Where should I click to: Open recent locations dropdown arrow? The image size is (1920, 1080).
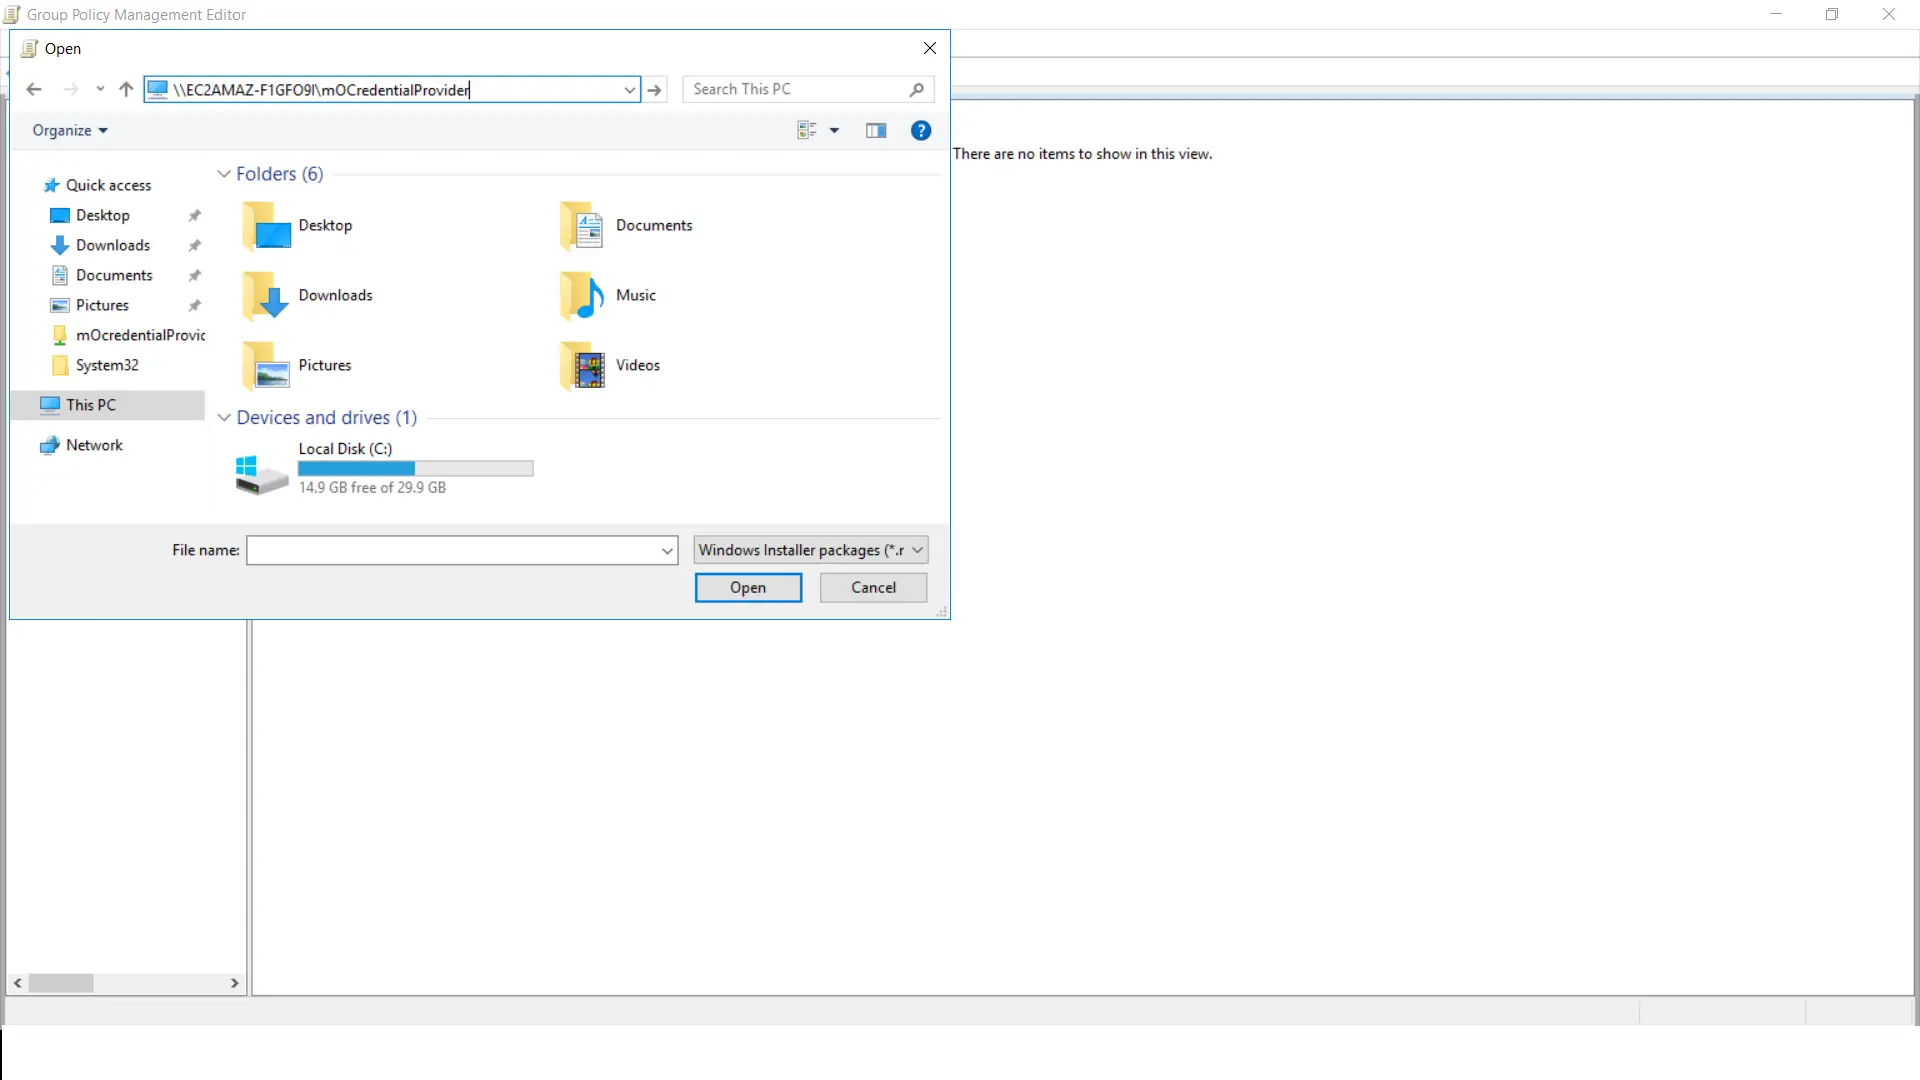click(x=100, y=90)
